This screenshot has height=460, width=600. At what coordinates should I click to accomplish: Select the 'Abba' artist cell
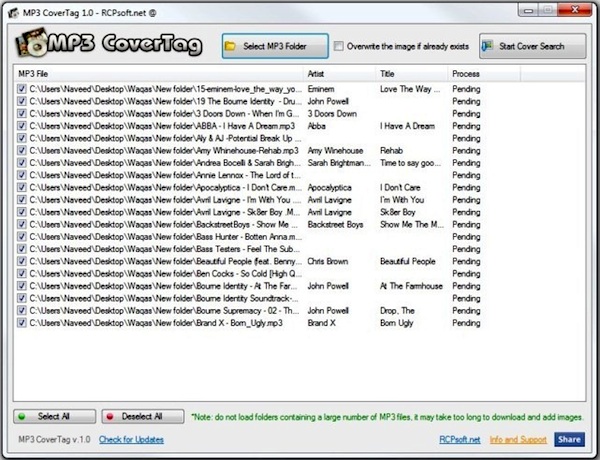pyautogui.click(x=317, y=126)
